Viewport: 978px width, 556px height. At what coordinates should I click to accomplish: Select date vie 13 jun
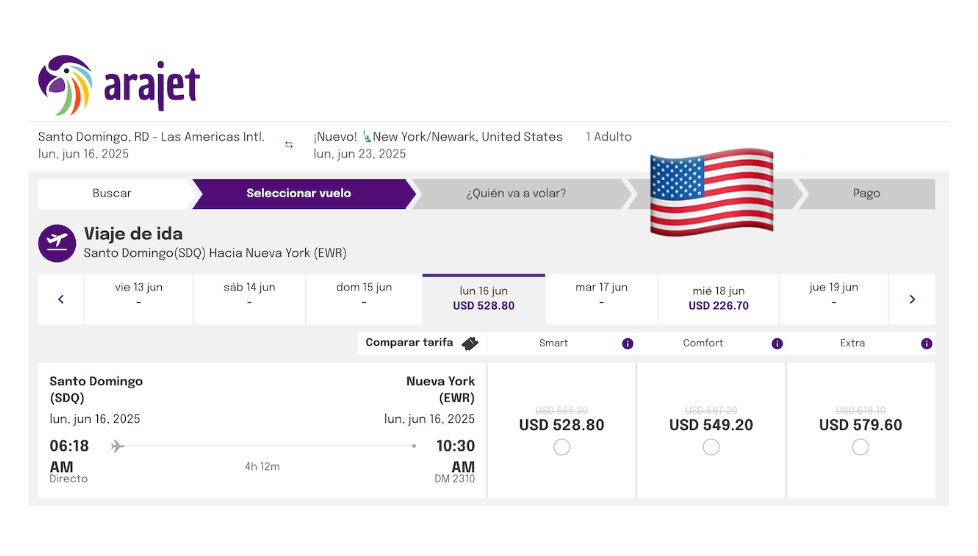point(138,300)
